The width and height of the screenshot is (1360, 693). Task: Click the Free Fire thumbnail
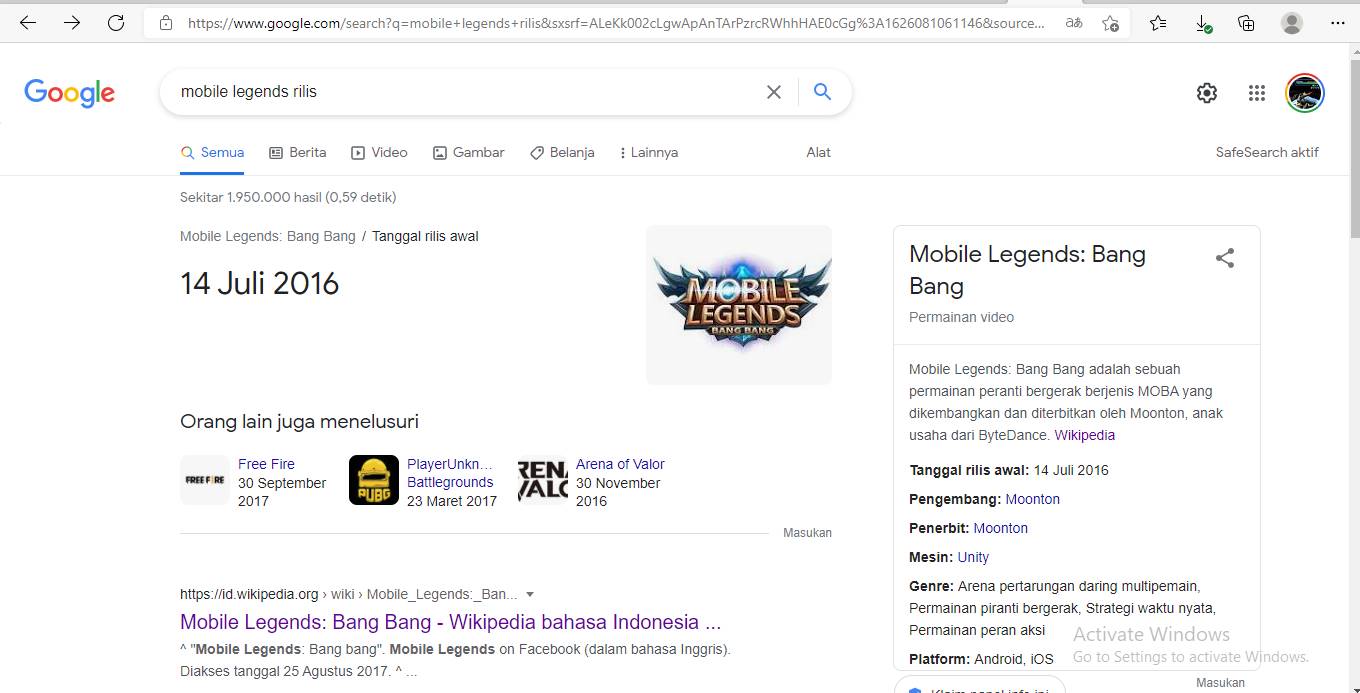click(205, 480)
